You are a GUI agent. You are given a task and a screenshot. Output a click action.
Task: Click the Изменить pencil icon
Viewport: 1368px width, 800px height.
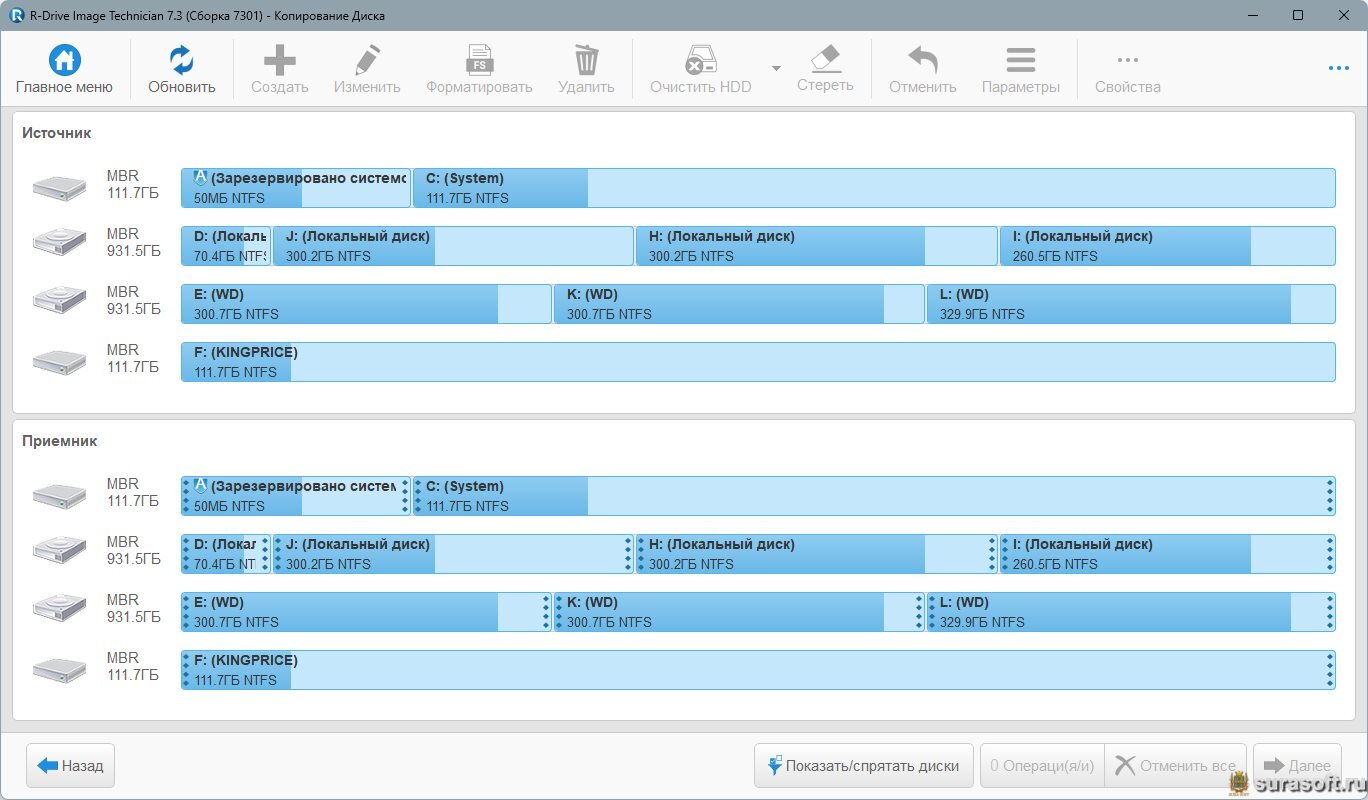[x=367, y=60]
